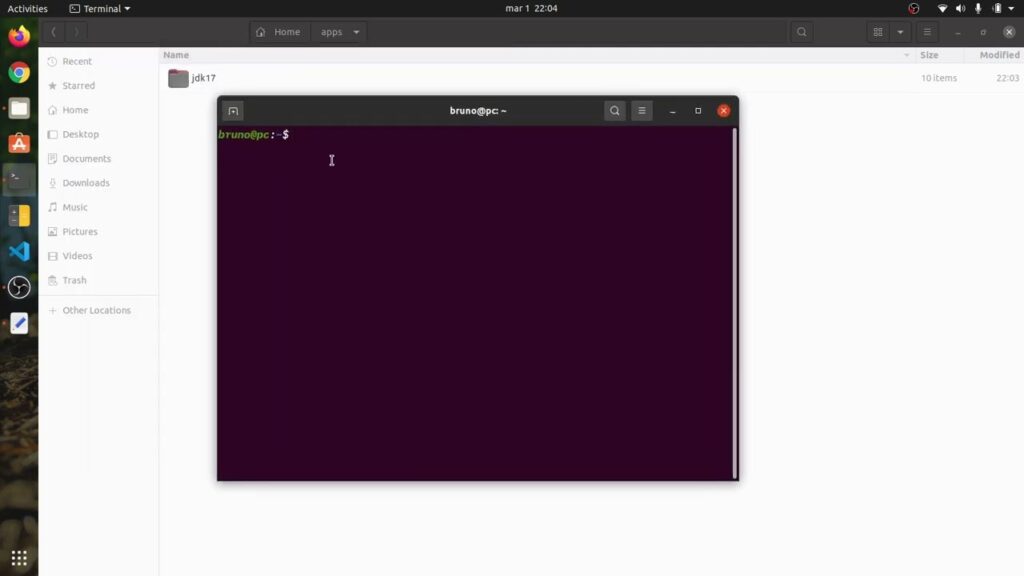The image size is (1024, 576).
Task: Show the applications grid
Action: click(x=19, y=558)
